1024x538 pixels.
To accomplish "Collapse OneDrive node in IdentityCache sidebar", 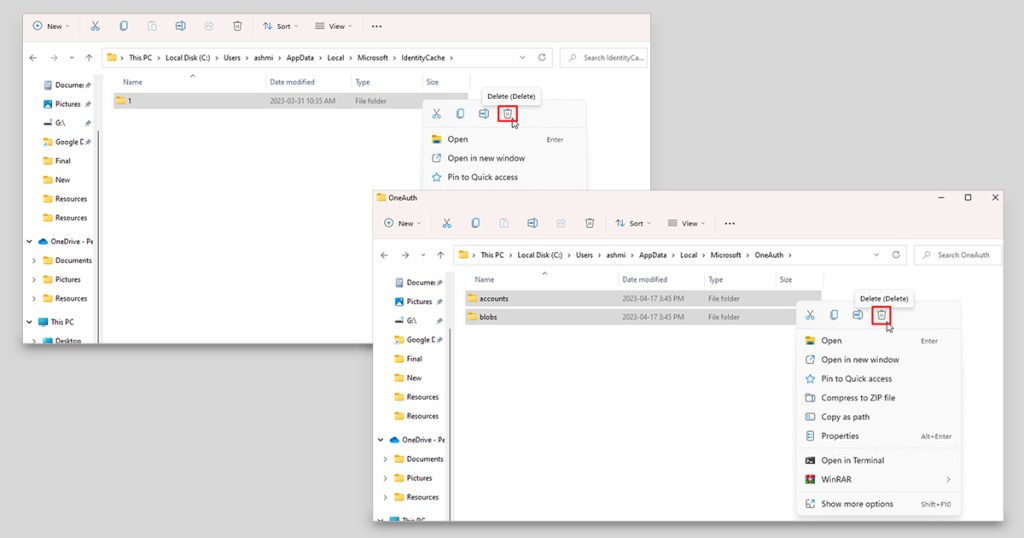I will (x=29, y=241).
